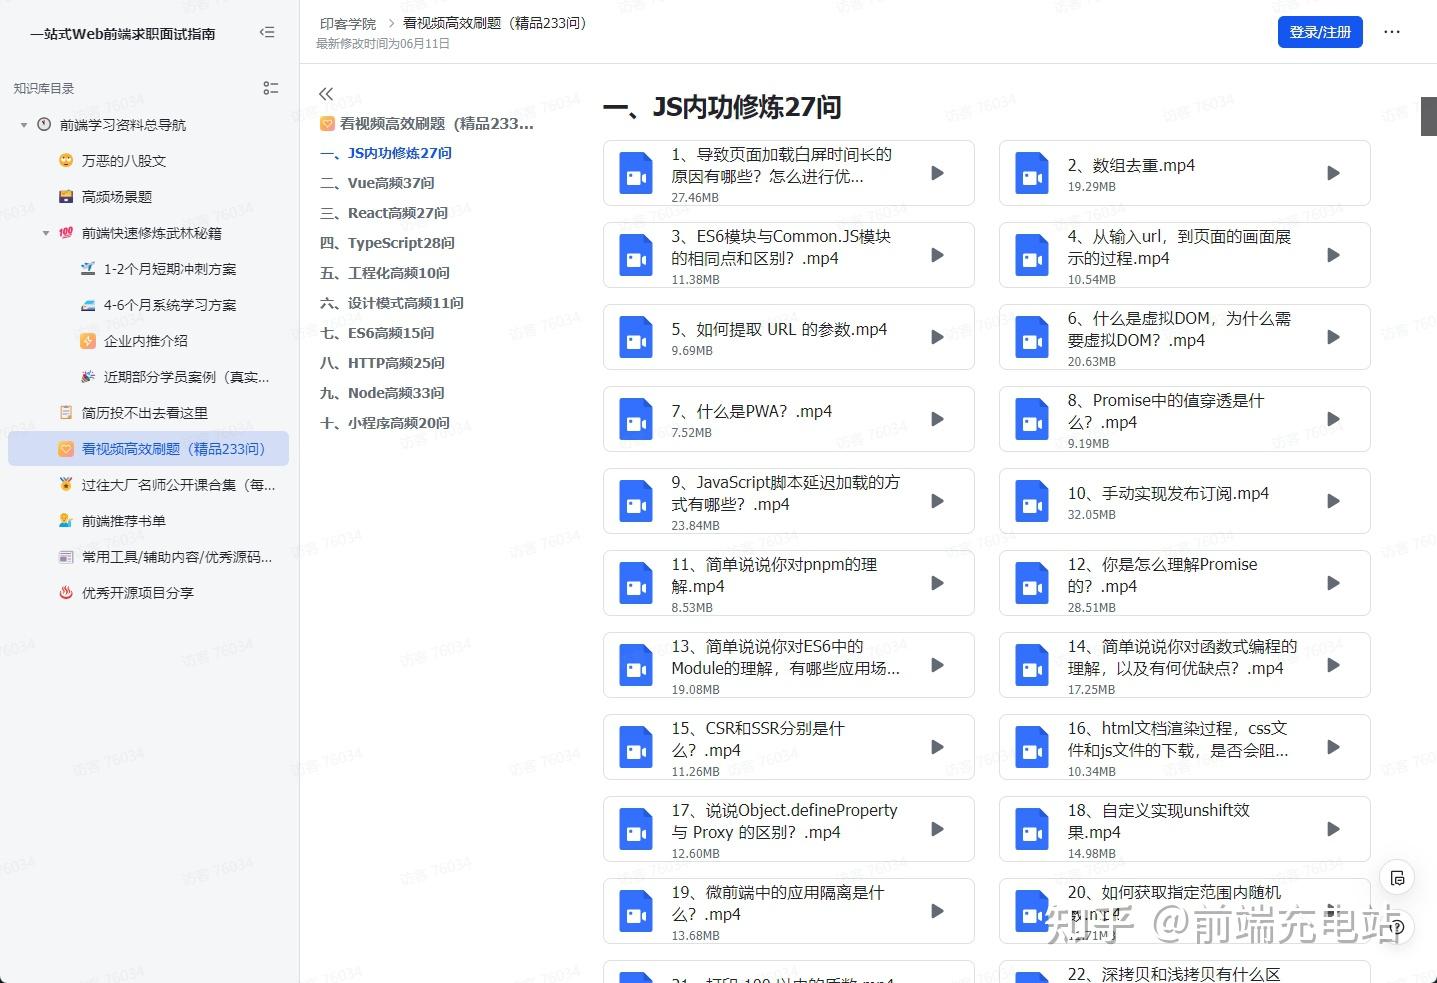Screen dimensions: 1437x983
Task: Click the heading '一、JS内功修炼27问'
Action: coord(722,107)
